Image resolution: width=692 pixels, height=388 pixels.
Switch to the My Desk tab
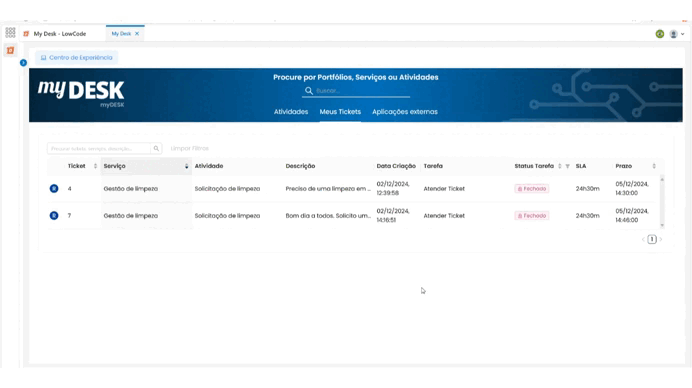pyautogui.click(x=121, y=34)
